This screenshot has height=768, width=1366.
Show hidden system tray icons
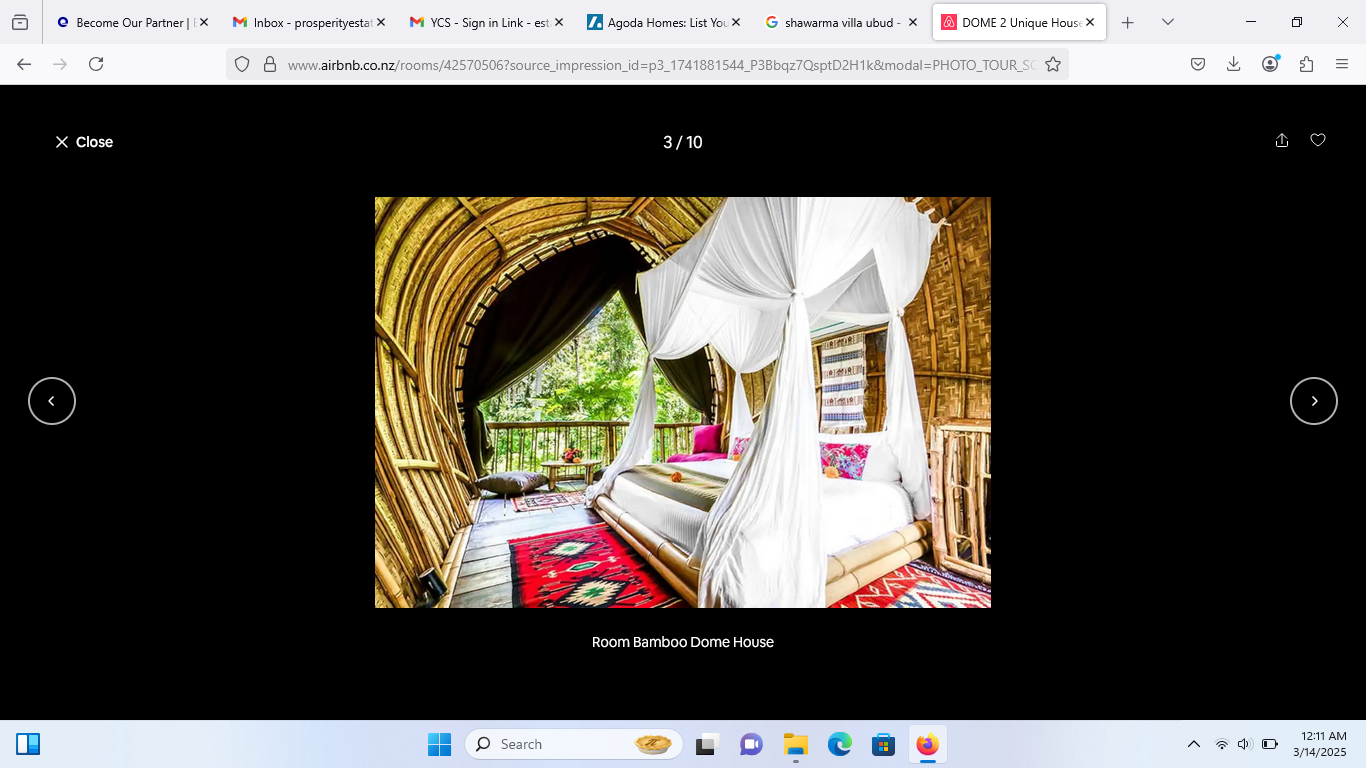[x=1193, y=744]
